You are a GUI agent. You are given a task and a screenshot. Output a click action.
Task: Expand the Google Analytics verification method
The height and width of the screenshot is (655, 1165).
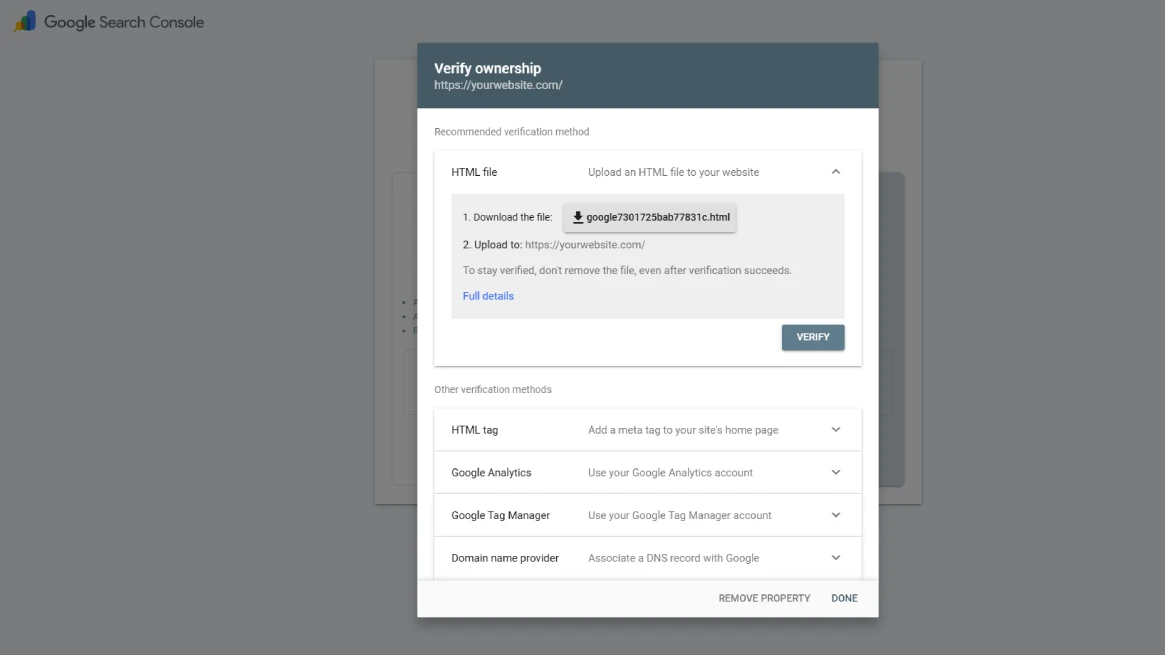click(x=835, y=472)
